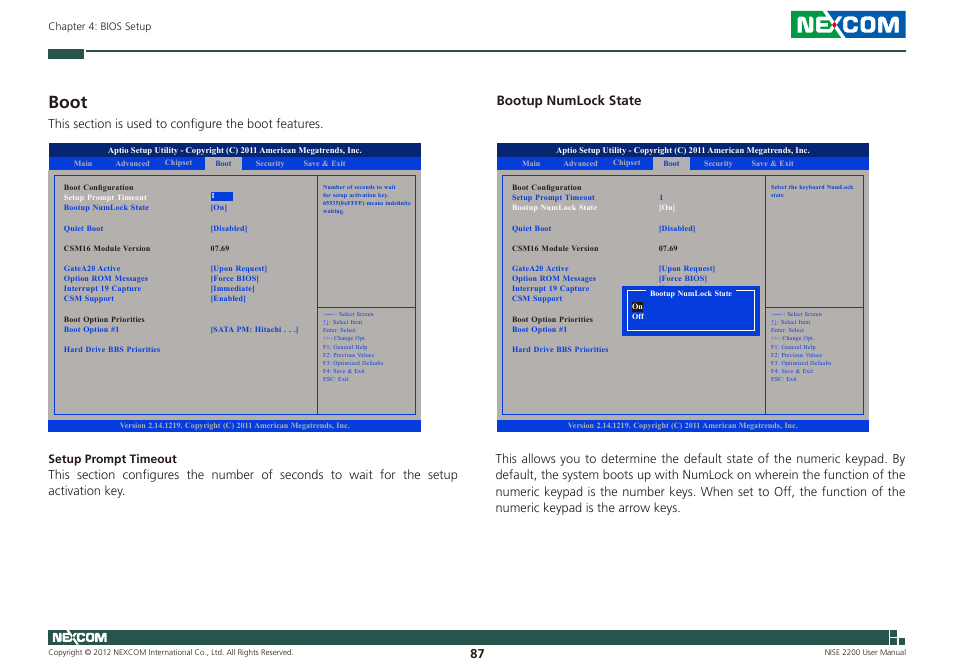Click the Setup Prompt Timeout bold subheading
The height and width of the screenshot is (672, 954).
click(113, 459)
